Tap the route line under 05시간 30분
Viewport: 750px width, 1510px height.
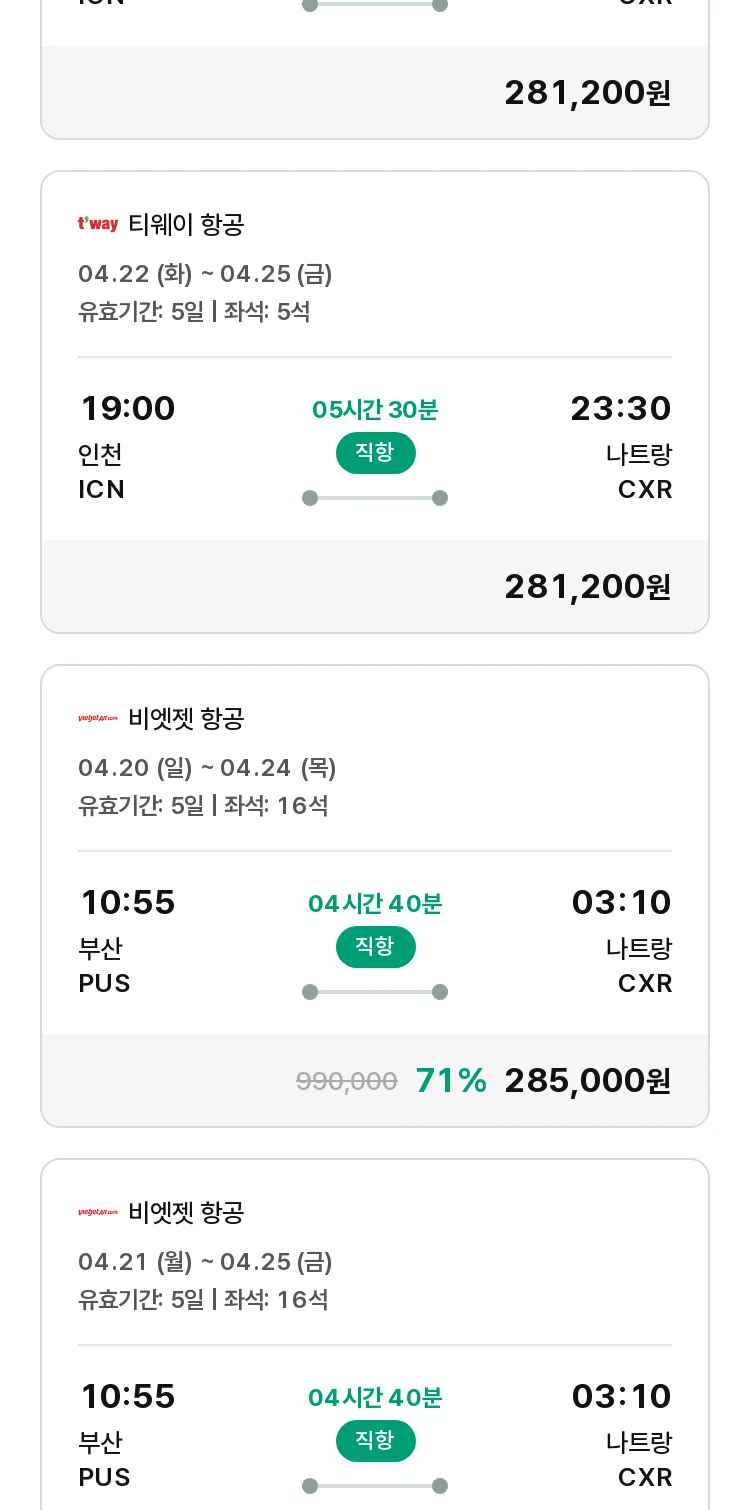click(x=375, y=498)
